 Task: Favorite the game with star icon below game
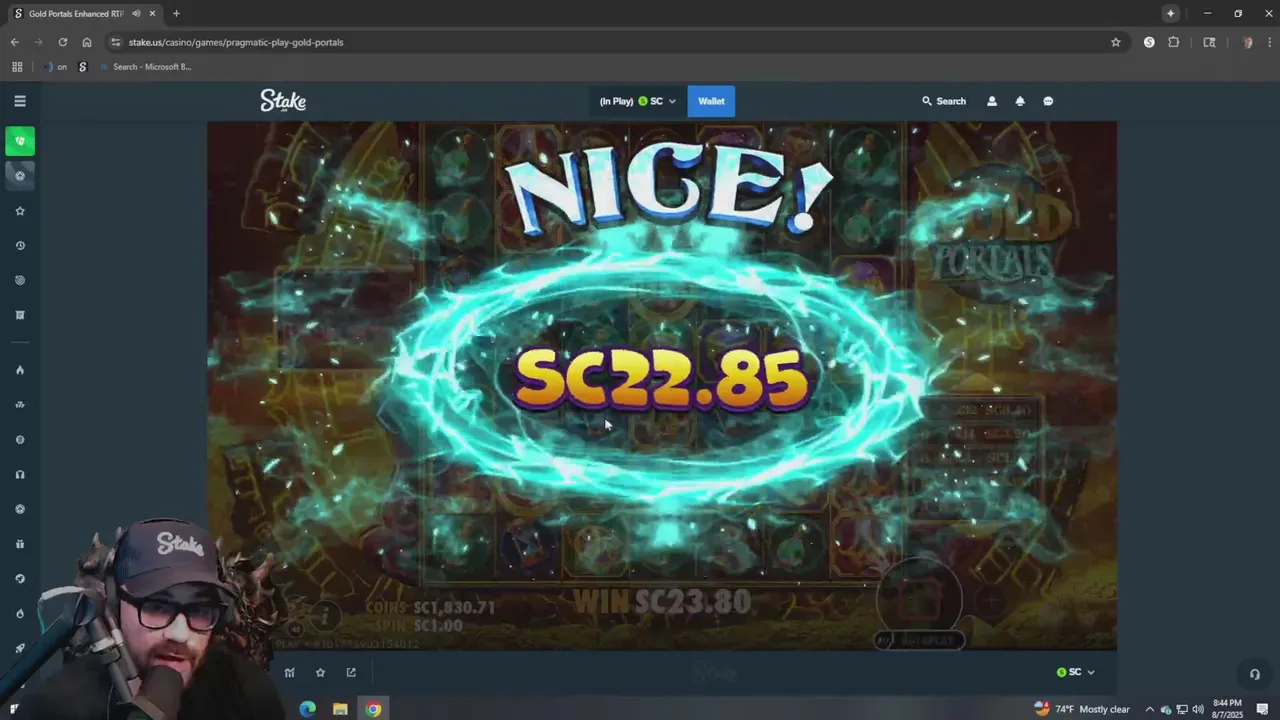pyautogui.click(x=320, y=673)
